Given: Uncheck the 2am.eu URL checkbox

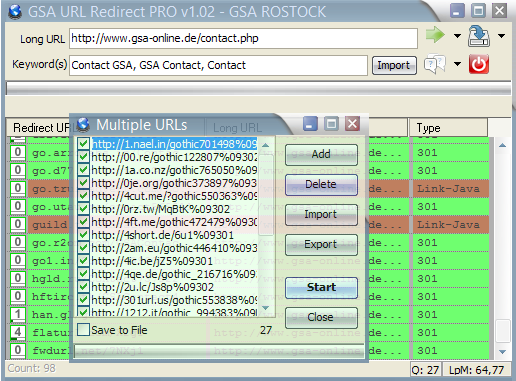Looking at the screenshot, I should click(x=83, y=248).
